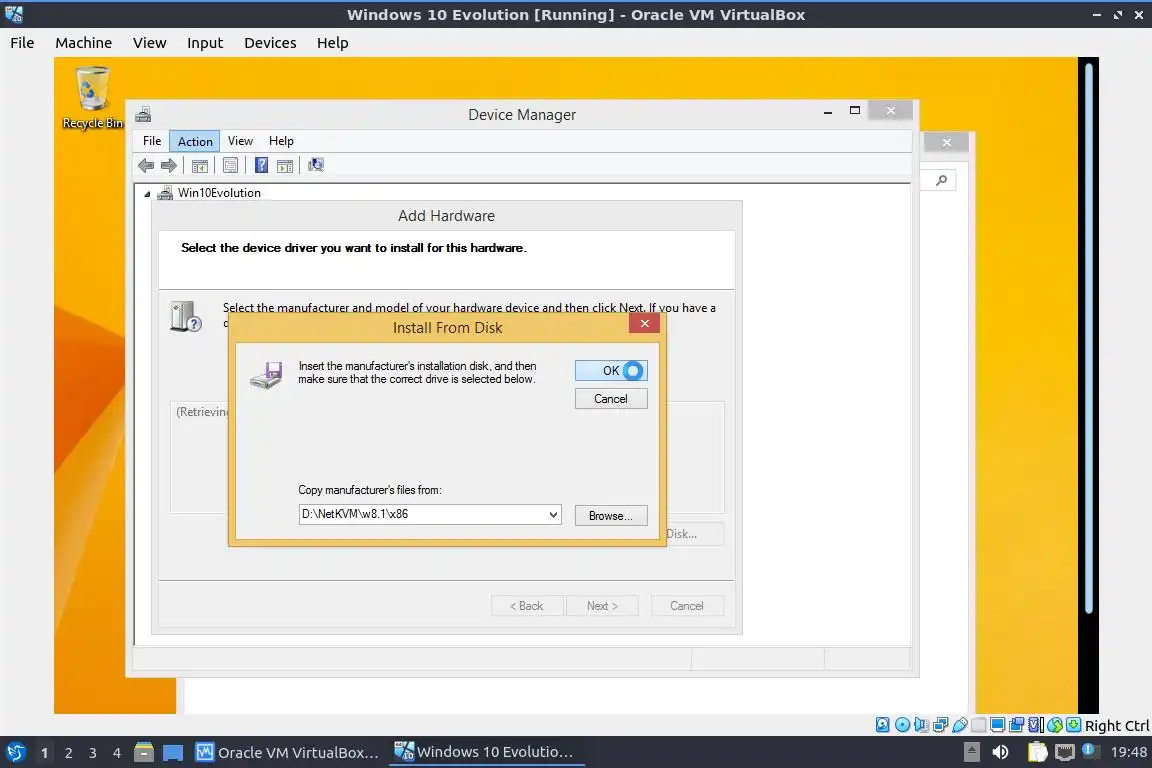Click Cancel in Install From Disk dialog
The height and width of the screenshot is (768, 1152).
pos(611,398)
